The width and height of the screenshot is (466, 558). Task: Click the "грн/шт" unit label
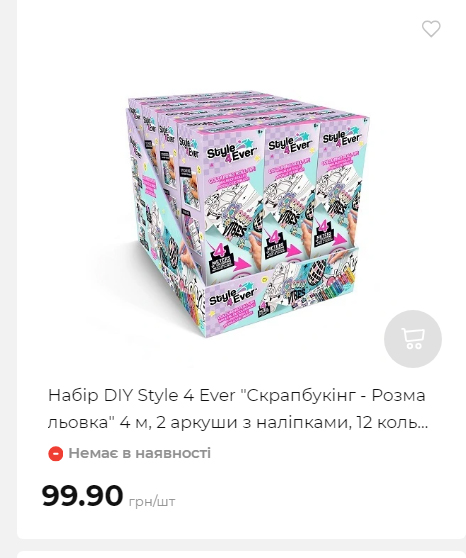point(152,501)
